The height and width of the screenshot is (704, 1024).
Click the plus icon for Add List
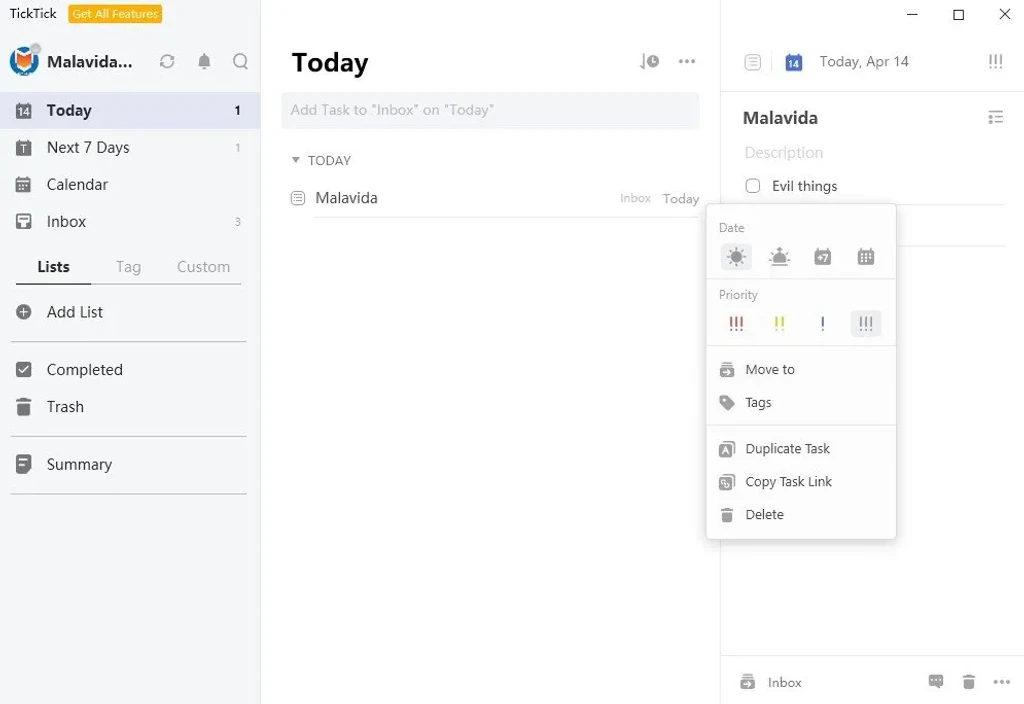click(24, 312)
